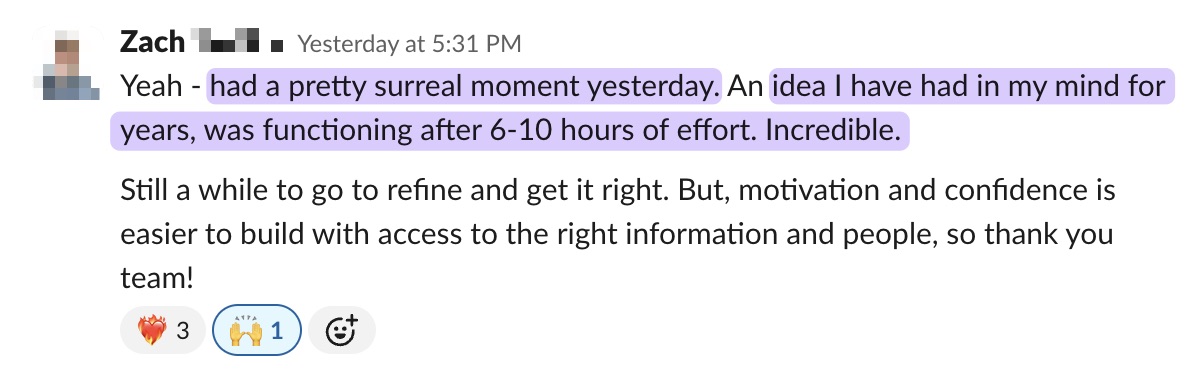This screenshot has width=1204, height=378.
Task: Click the count 1 on raised hands reaction
Action: point(277,330)
